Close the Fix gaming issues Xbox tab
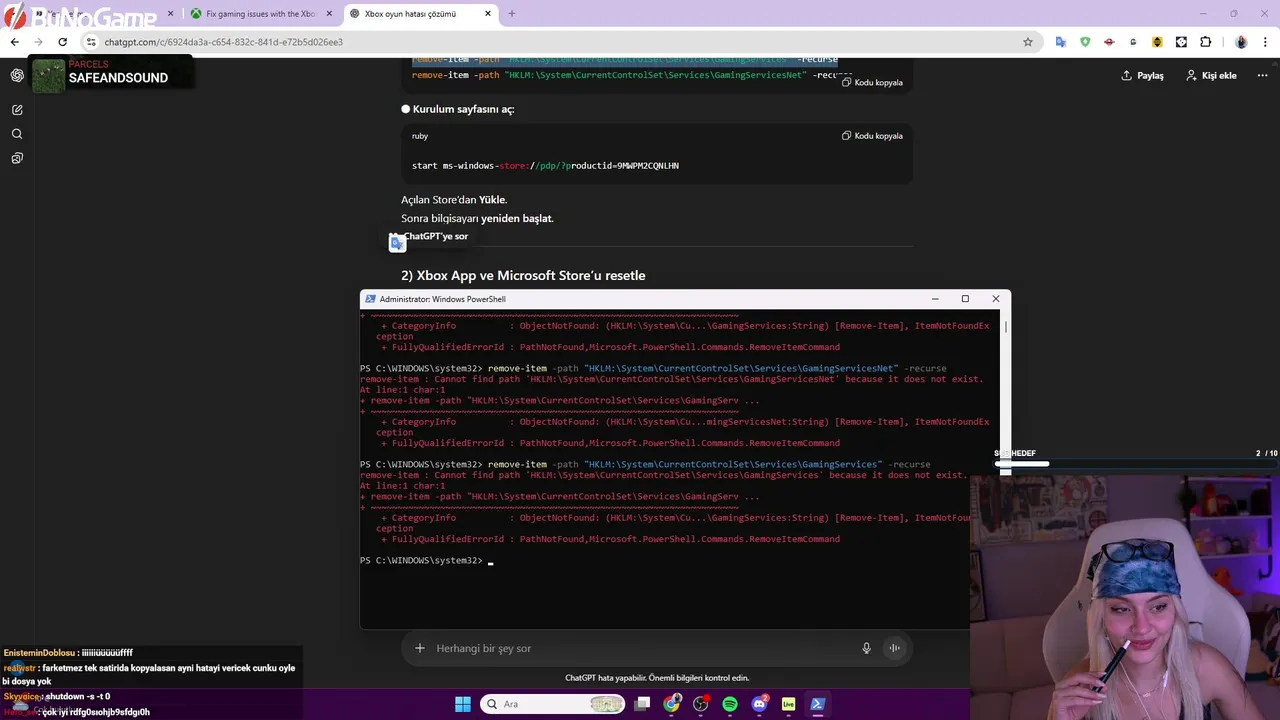This screenshot has height=720, width=1280. pyautogui.click(x=329, y=14)
